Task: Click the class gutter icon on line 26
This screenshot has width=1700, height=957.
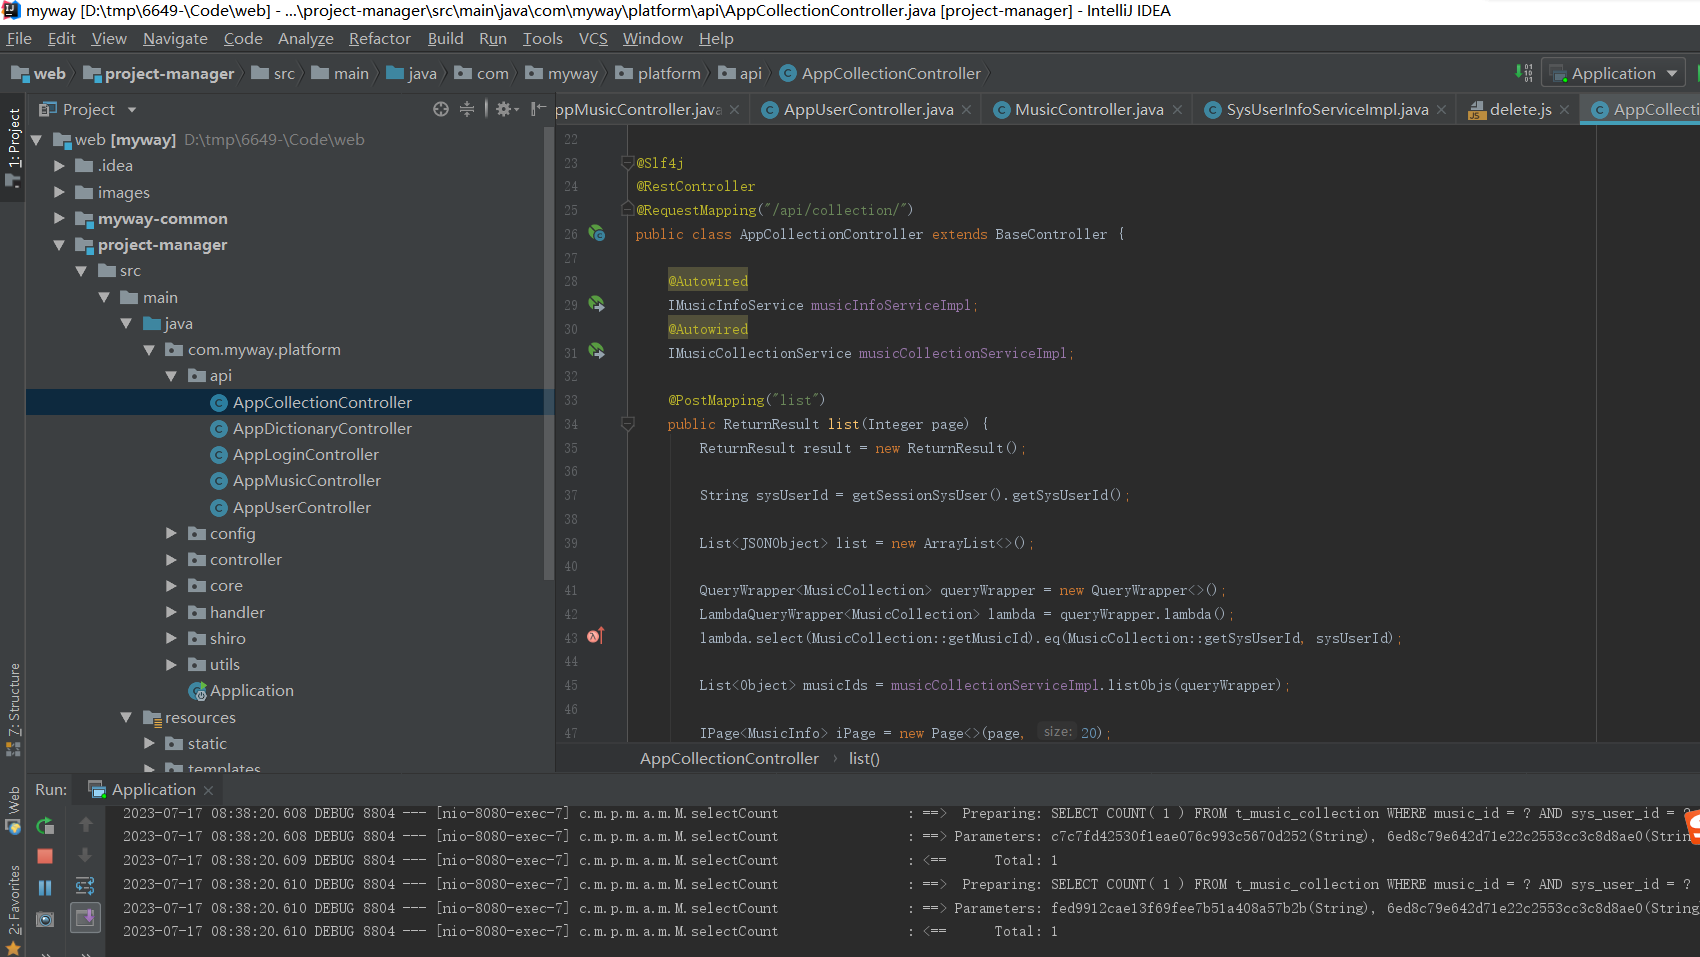Action: click(x=597, y=233)
